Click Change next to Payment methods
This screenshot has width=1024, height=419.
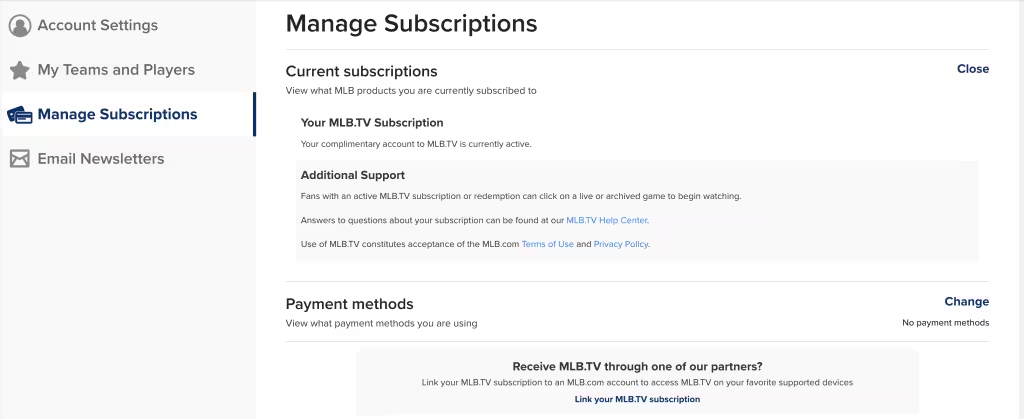(966, 302)
